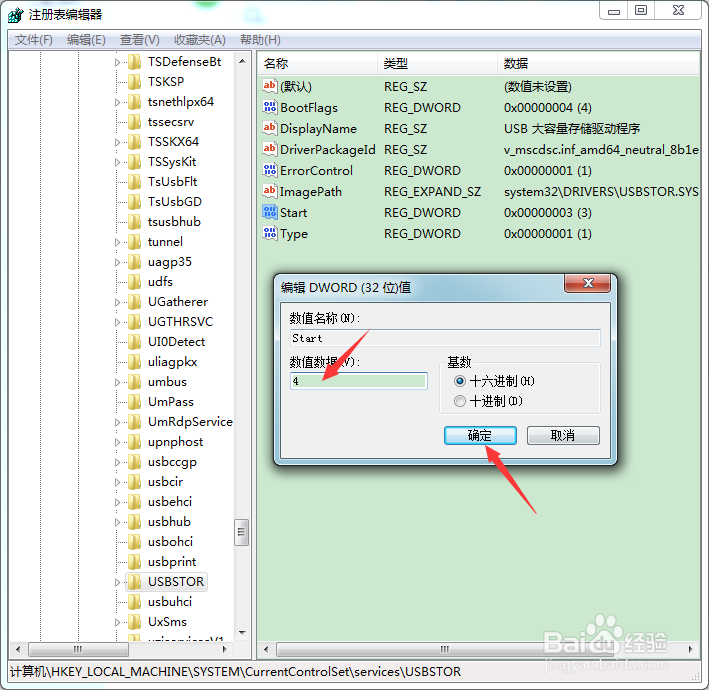Image resolution: width=709 pixels, height=690 pixels.
Task: Click the BootFlags DWORD value icon
Action: click(x=269, y=107)
